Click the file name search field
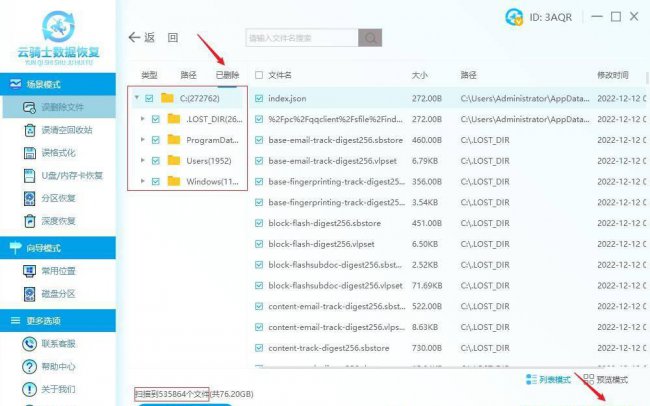650x406 pixels. (x=302, y=38)
